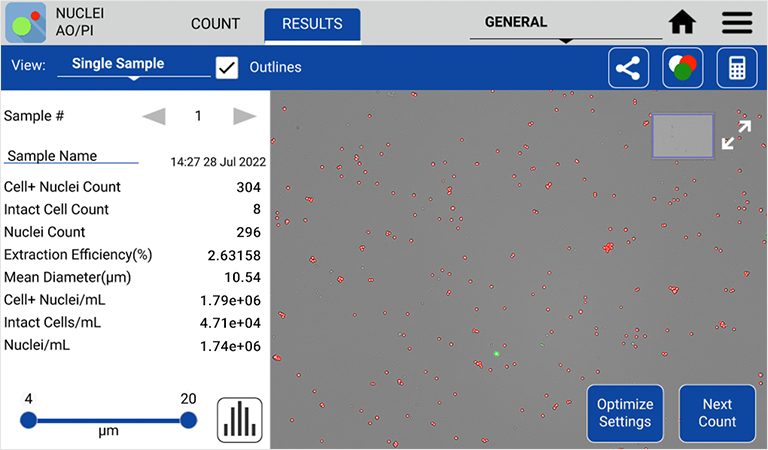Click the Nuclei AO/PI app icon

click(x=26, y=22)
